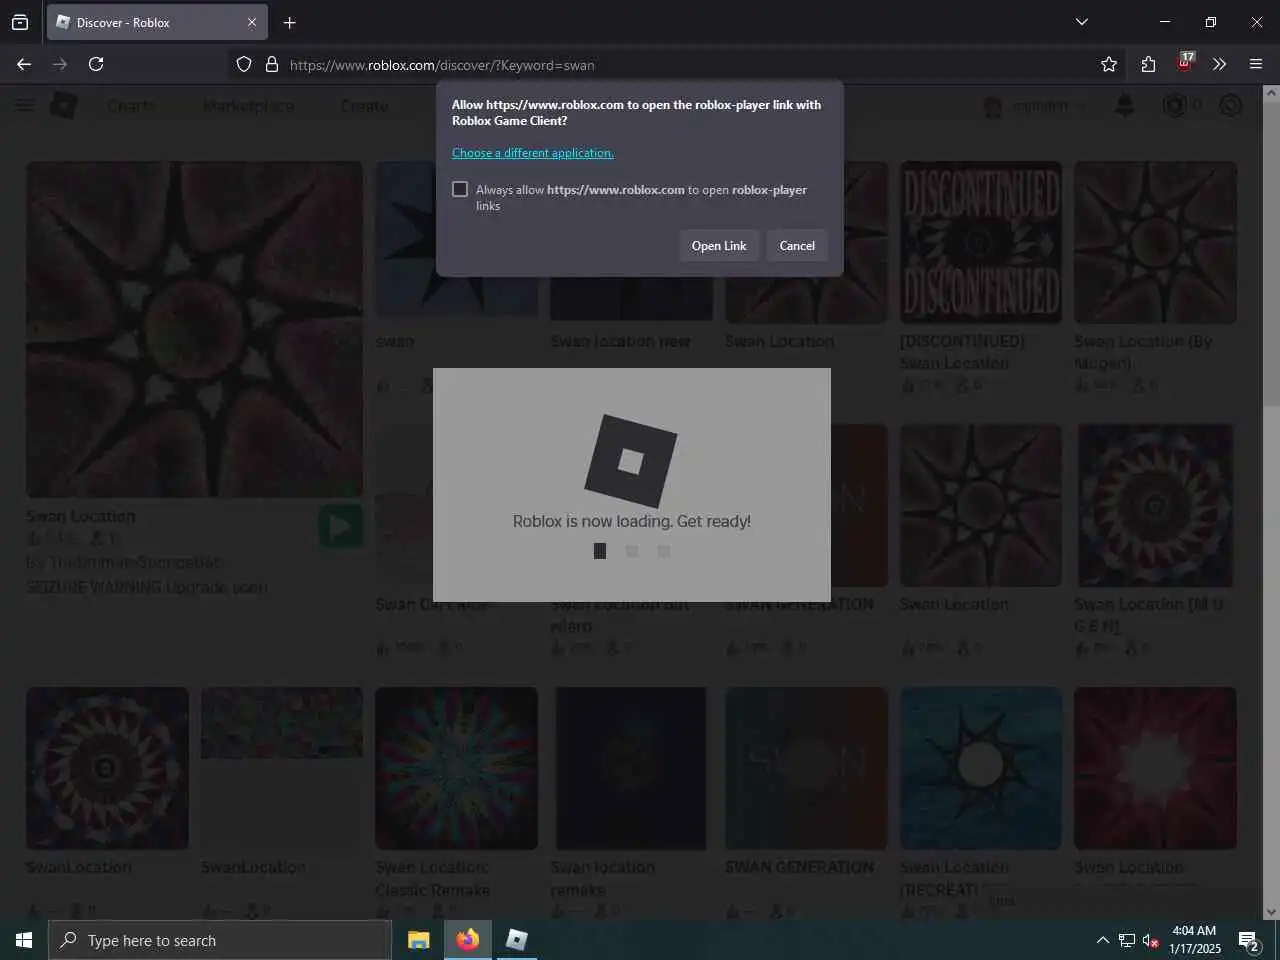Open the Firefox extensions puzzle icon
The width and height of the screenshot is (1280, 960).
click(x=1148, y=64)
